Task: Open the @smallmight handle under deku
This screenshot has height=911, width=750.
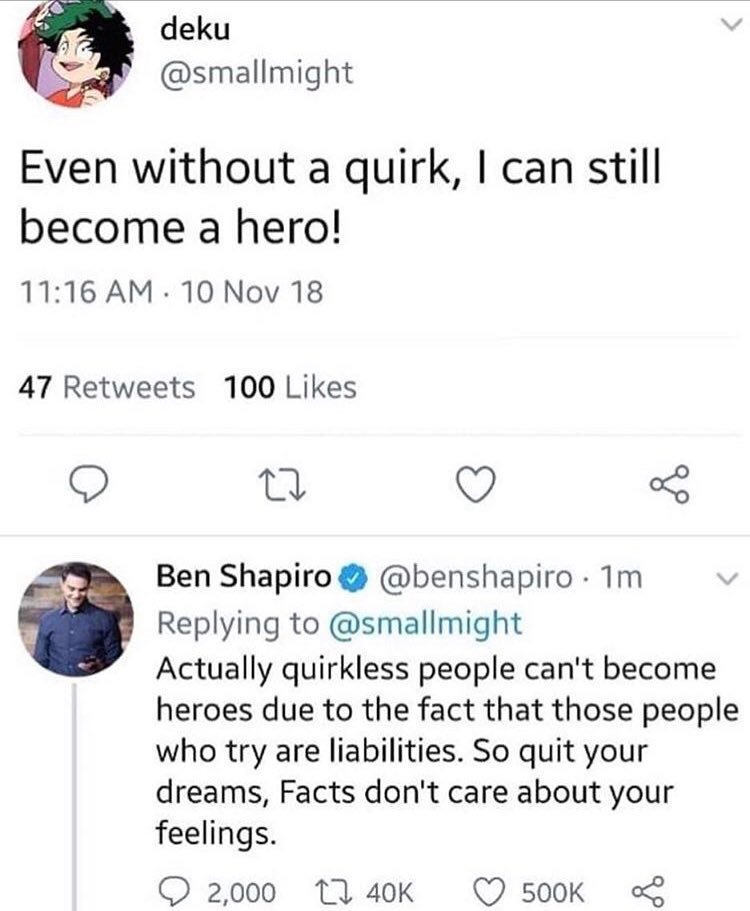Action: [256, 74]
